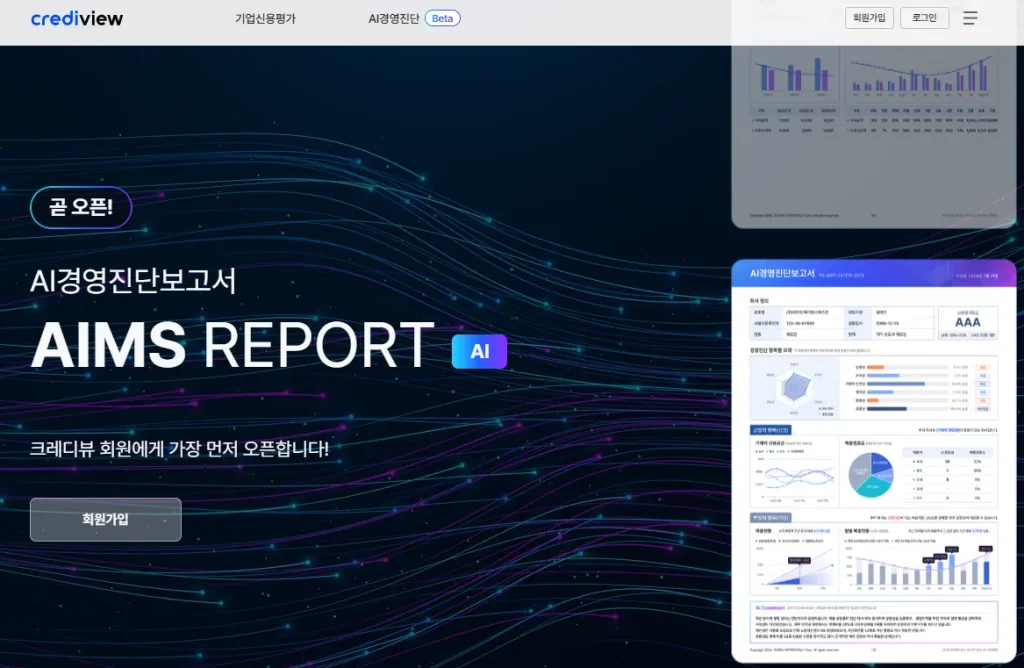Open the 기업신용평가 menu
The image size is (1024, 668).
tap(265, 18)
